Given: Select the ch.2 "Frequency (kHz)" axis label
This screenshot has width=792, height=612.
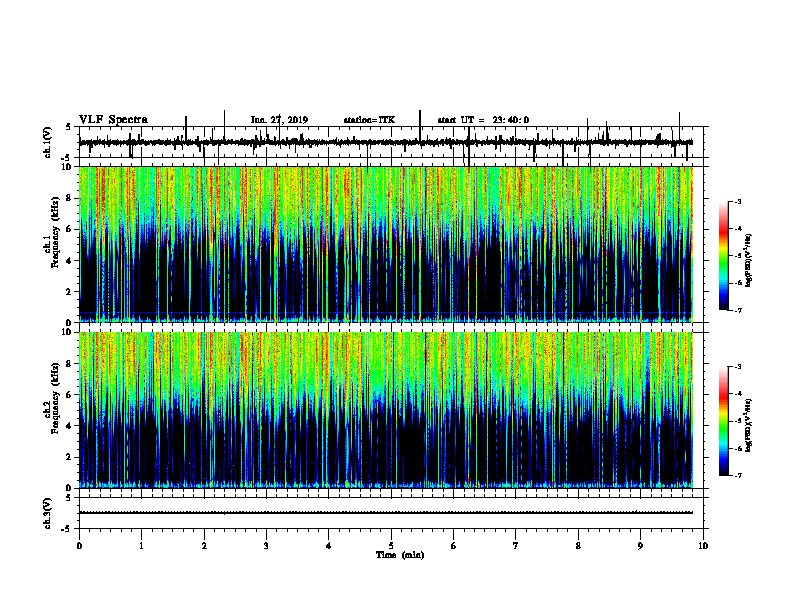Looking at the screenshot, I should click(x=55, y=398).
